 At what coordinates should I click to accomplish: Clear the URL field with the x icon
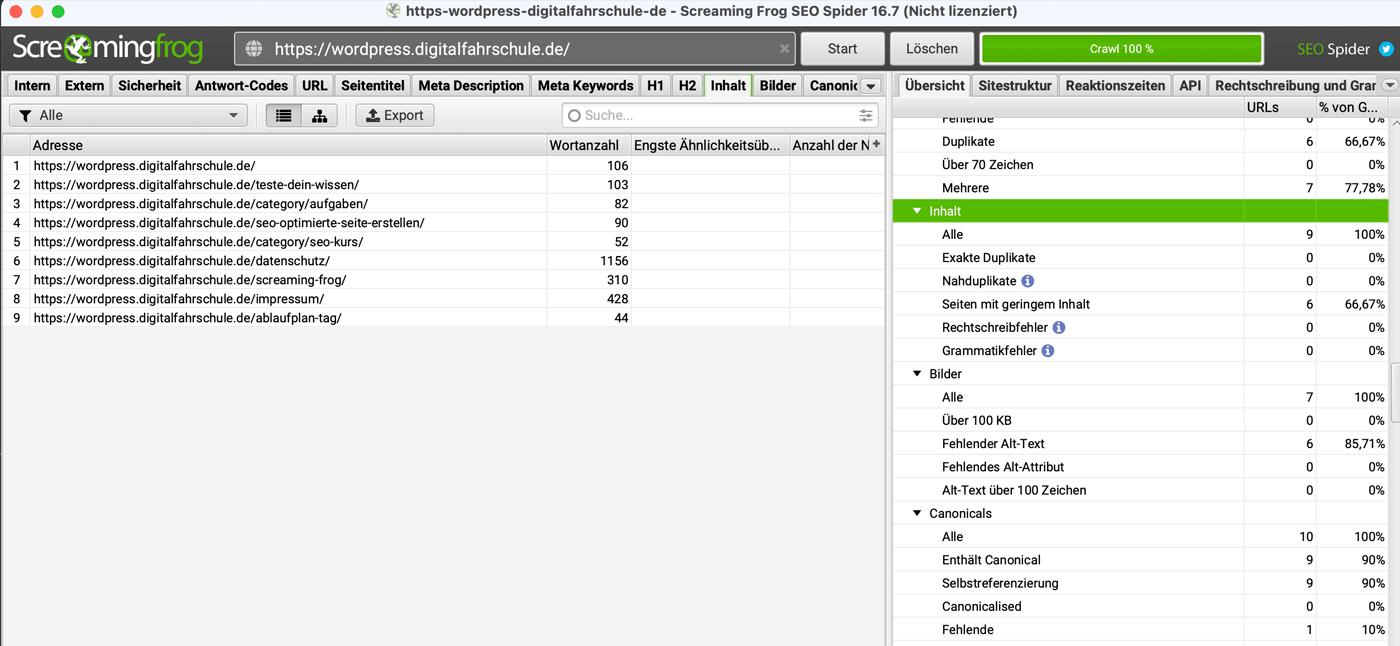coord(784,48)
